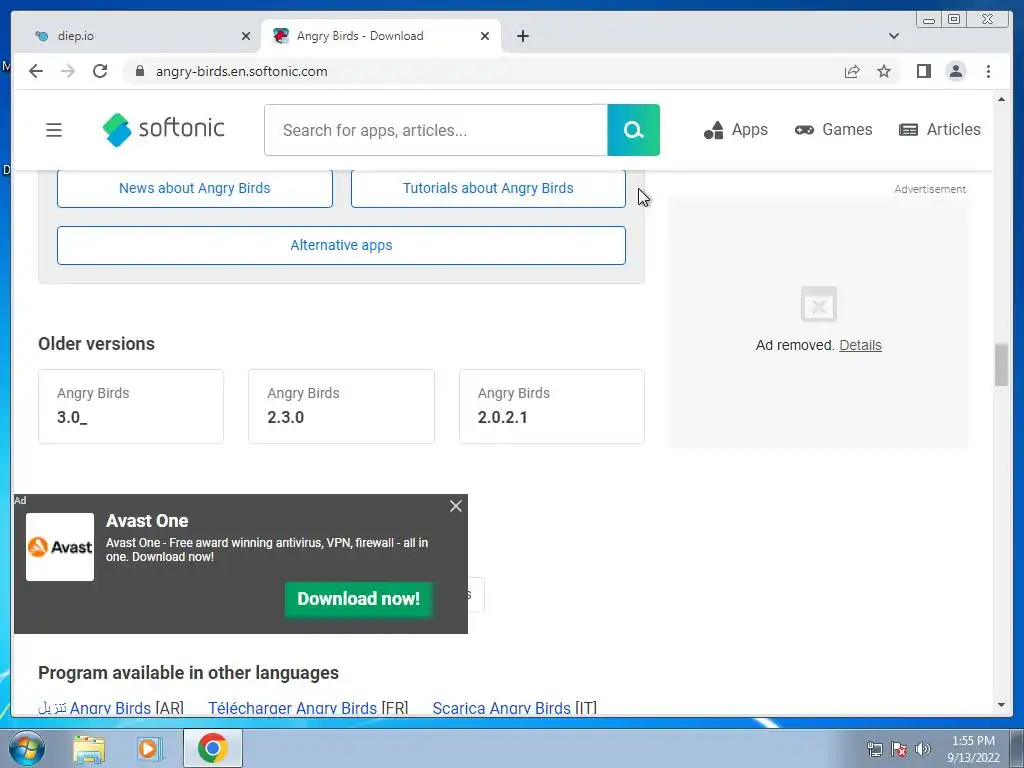Viewport: 1024px width, 768px height.
Task: Click the network icon in system tray
Action: [874, 749]
